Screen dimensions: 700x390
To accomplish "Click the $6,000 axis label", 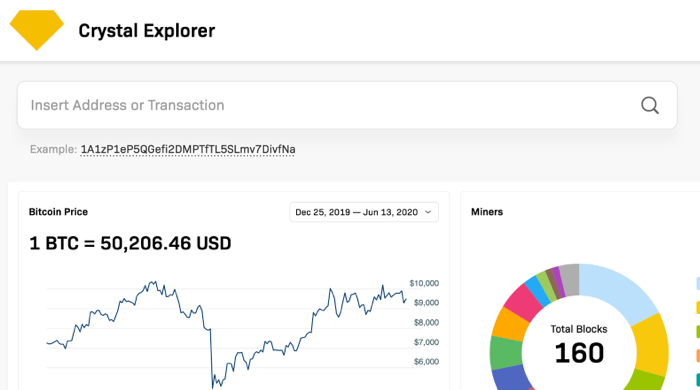I will (426, 362).
